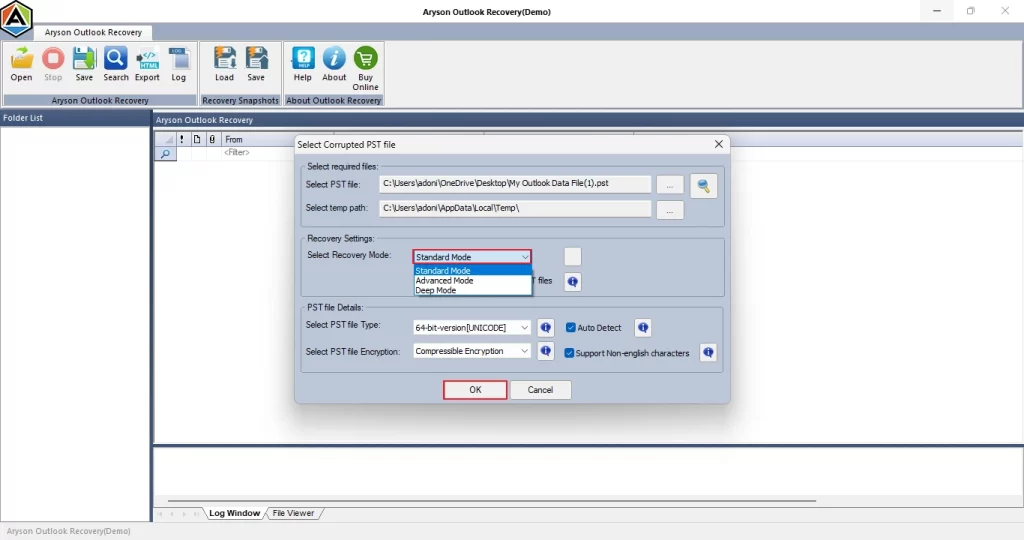Screen dimensions: 1024x540
Task: Choose Advanced Mode from the list
Action: point(473,281)
